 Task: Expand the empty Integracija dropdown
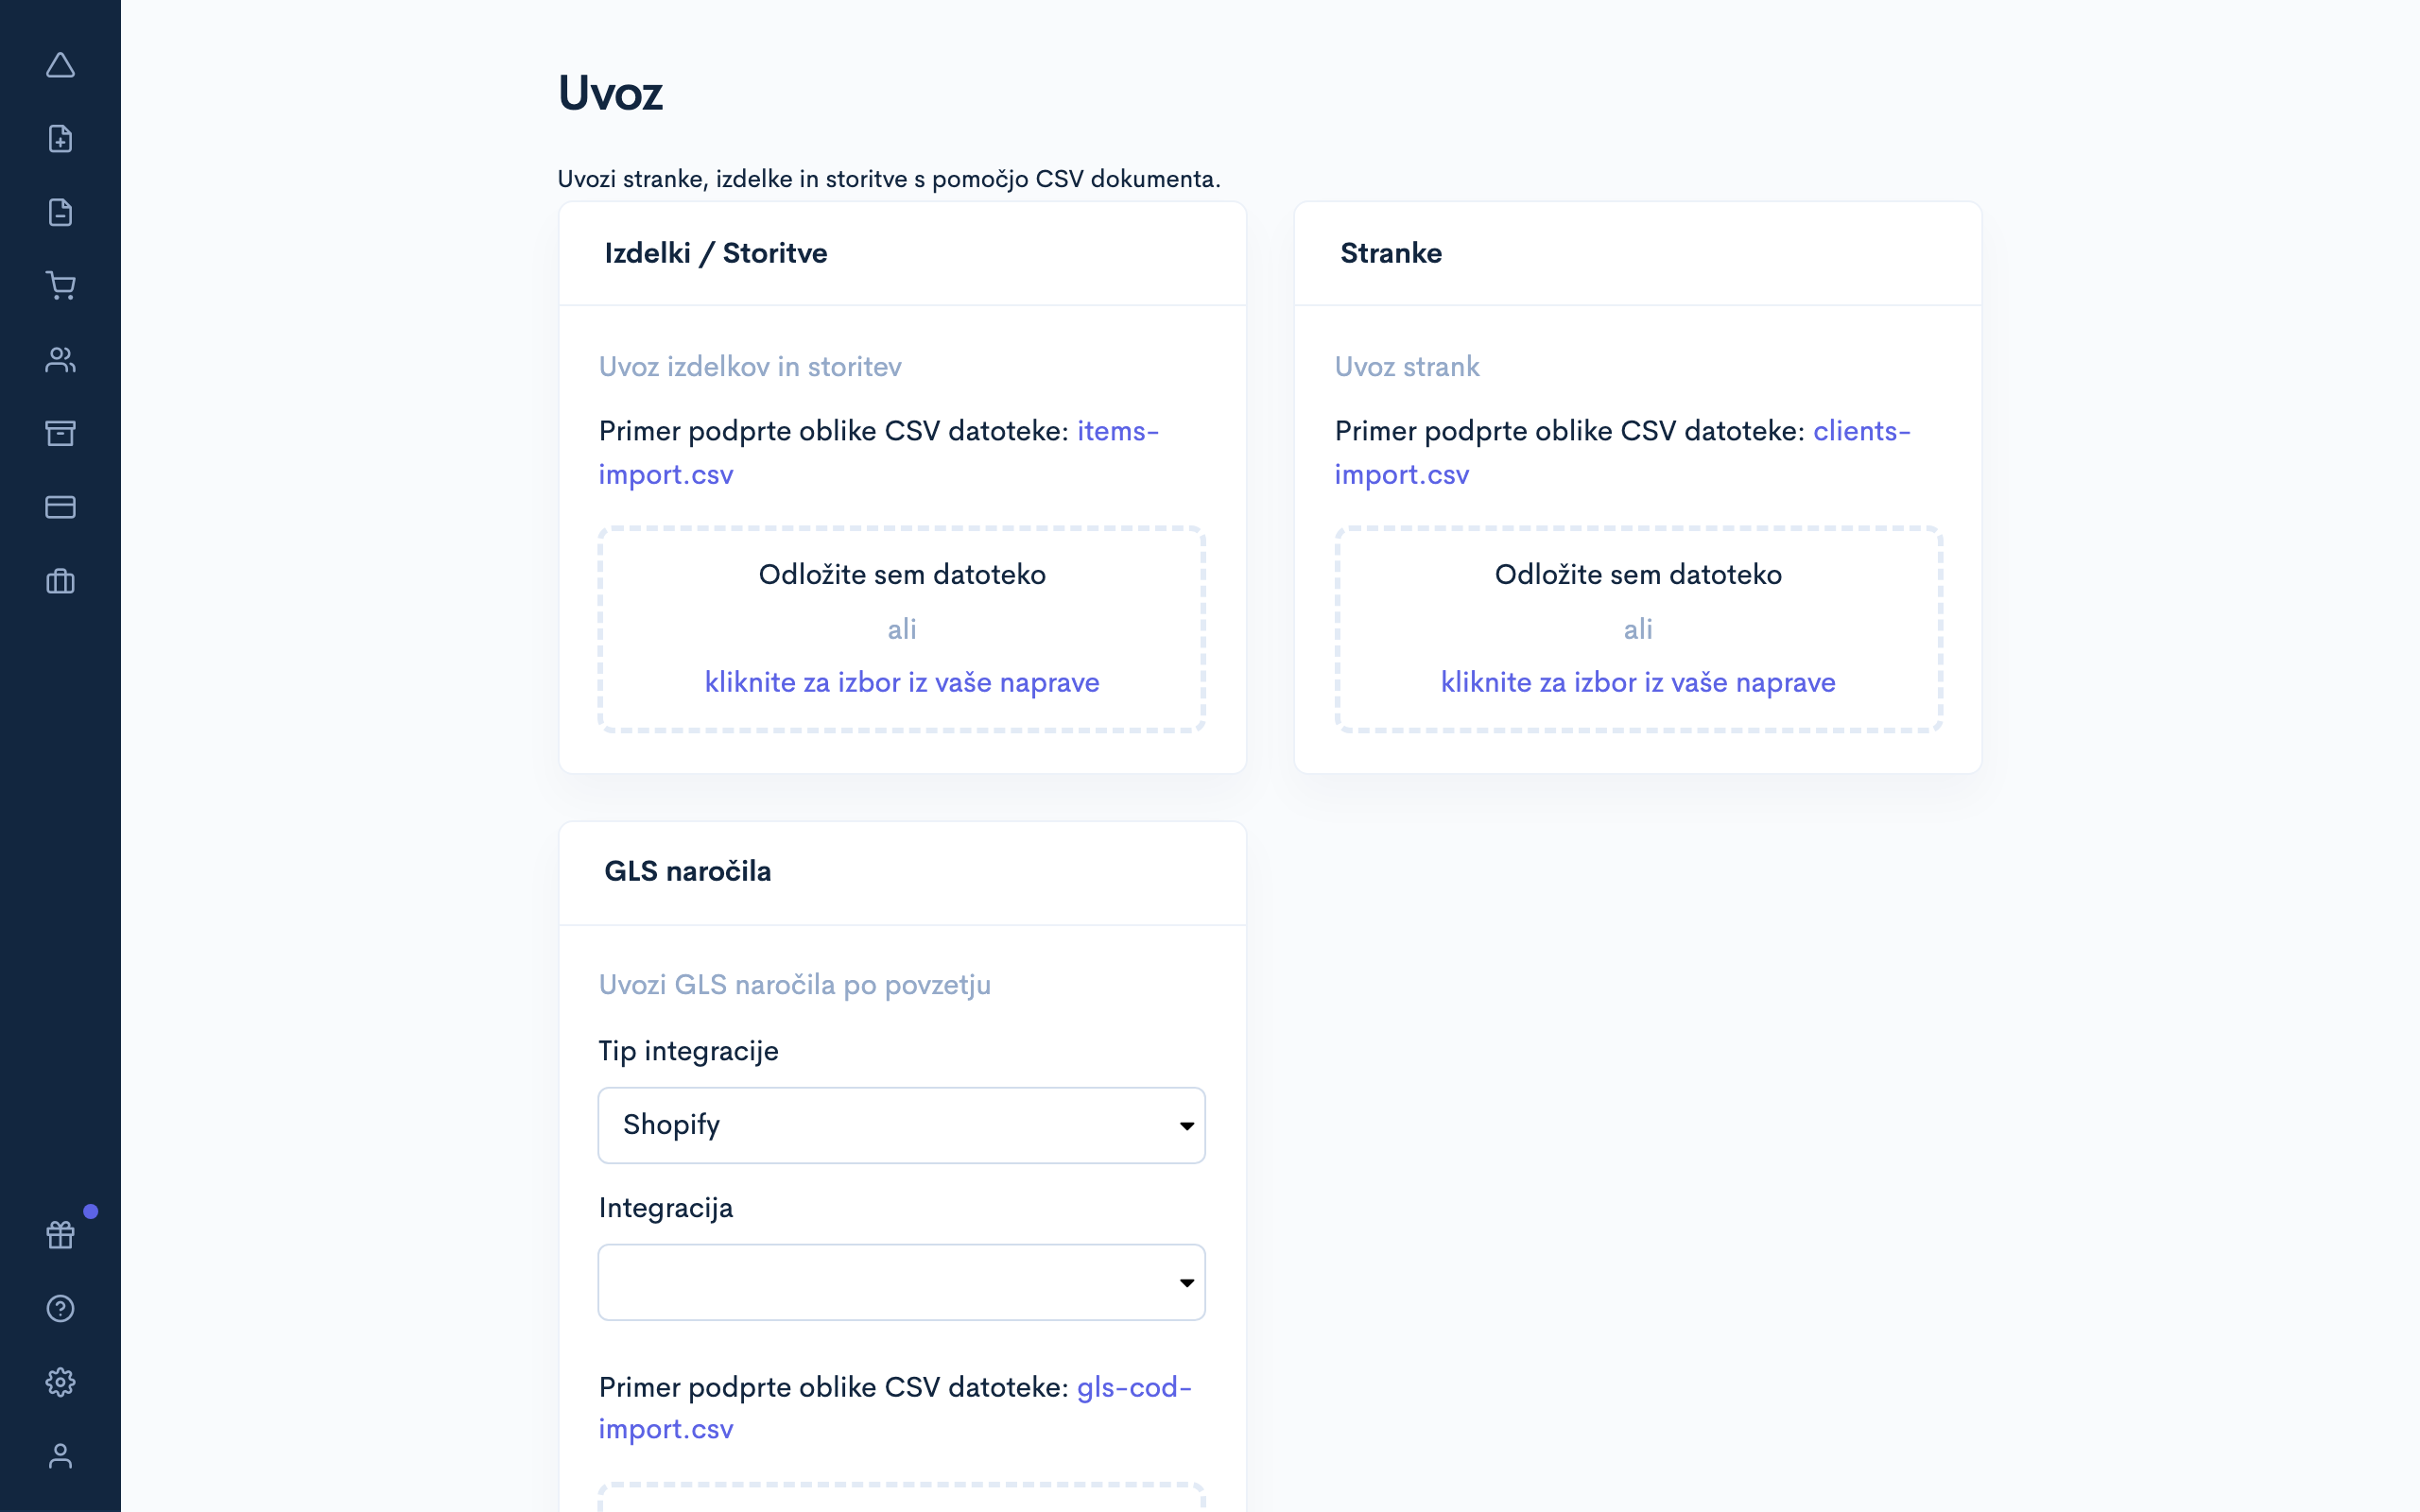pos(901,1282)
